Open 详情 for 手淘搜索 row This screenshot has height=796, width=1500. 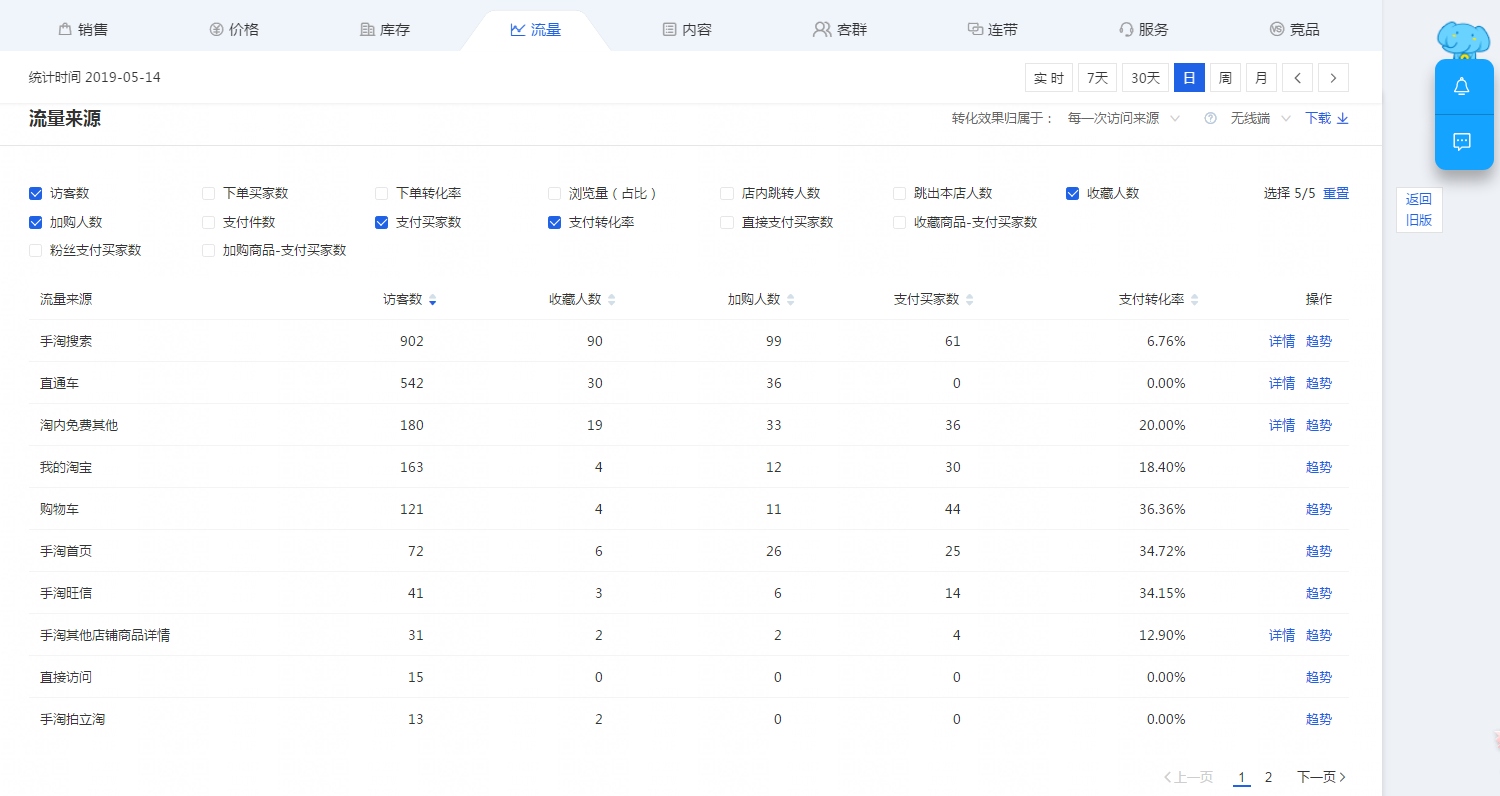point(1282,341)
